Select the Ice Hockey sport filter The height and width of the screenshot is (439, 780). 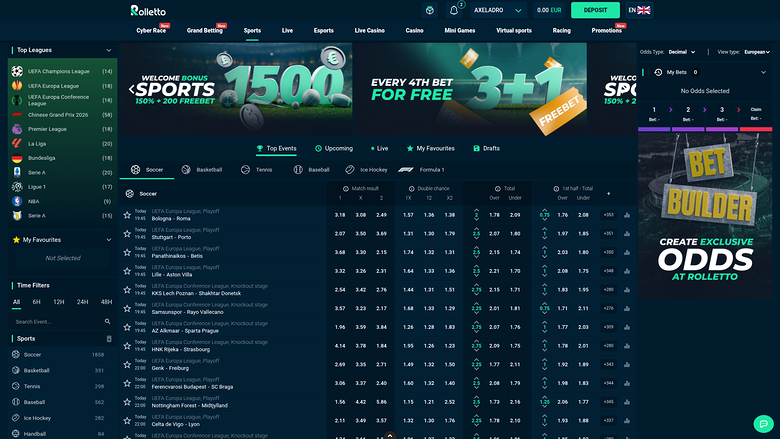pos(366,170)
